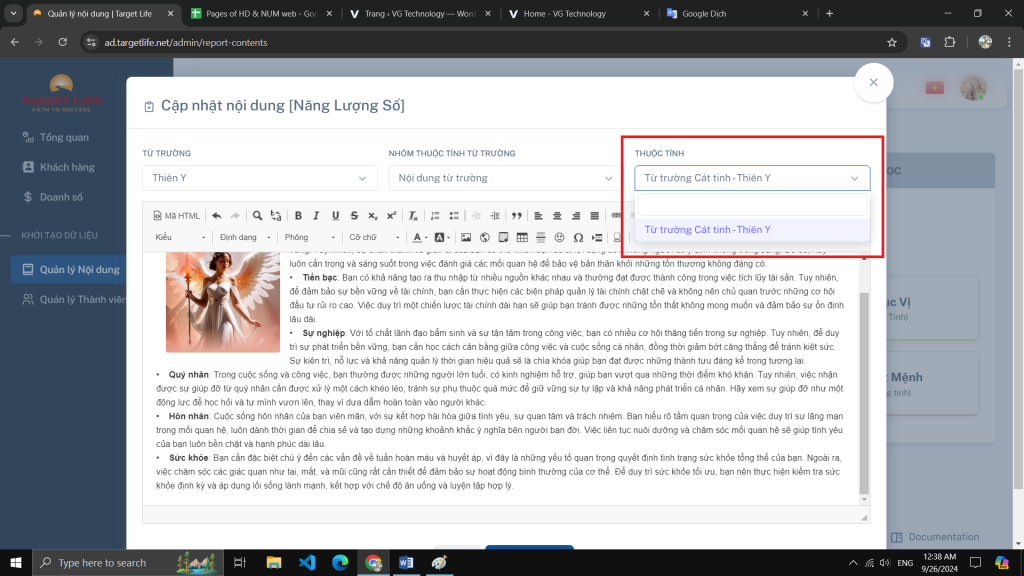Open the Định dạng format dropdown
This screenshot has width=1024, height=576.
(245, 237)
